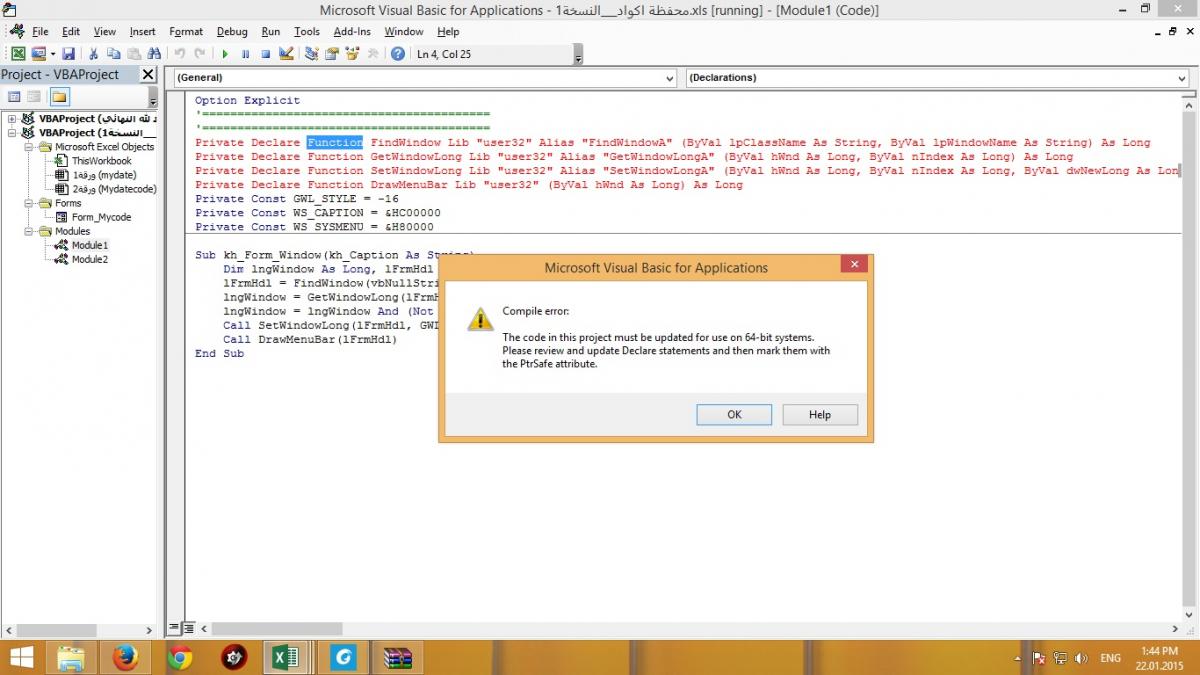Click the Cut scissors icon
This screenshot has width=1200, height=675.
tap(93, 54)
